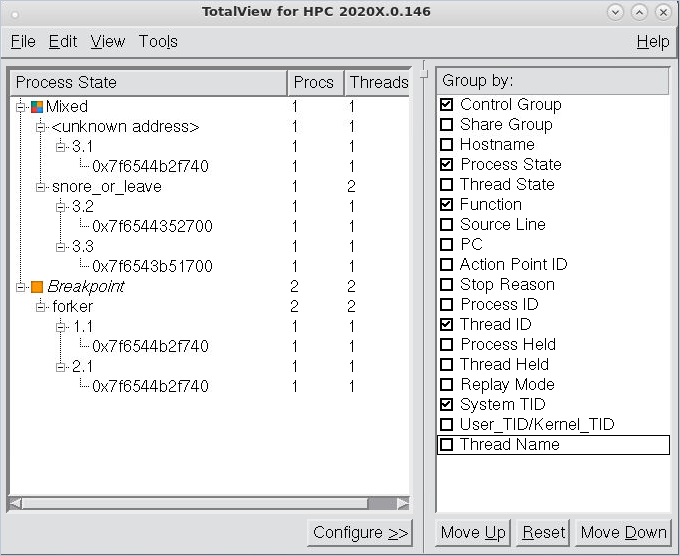Open the Tools menu
The width and height of the screenshot is (680, 556).
(158, 41)
